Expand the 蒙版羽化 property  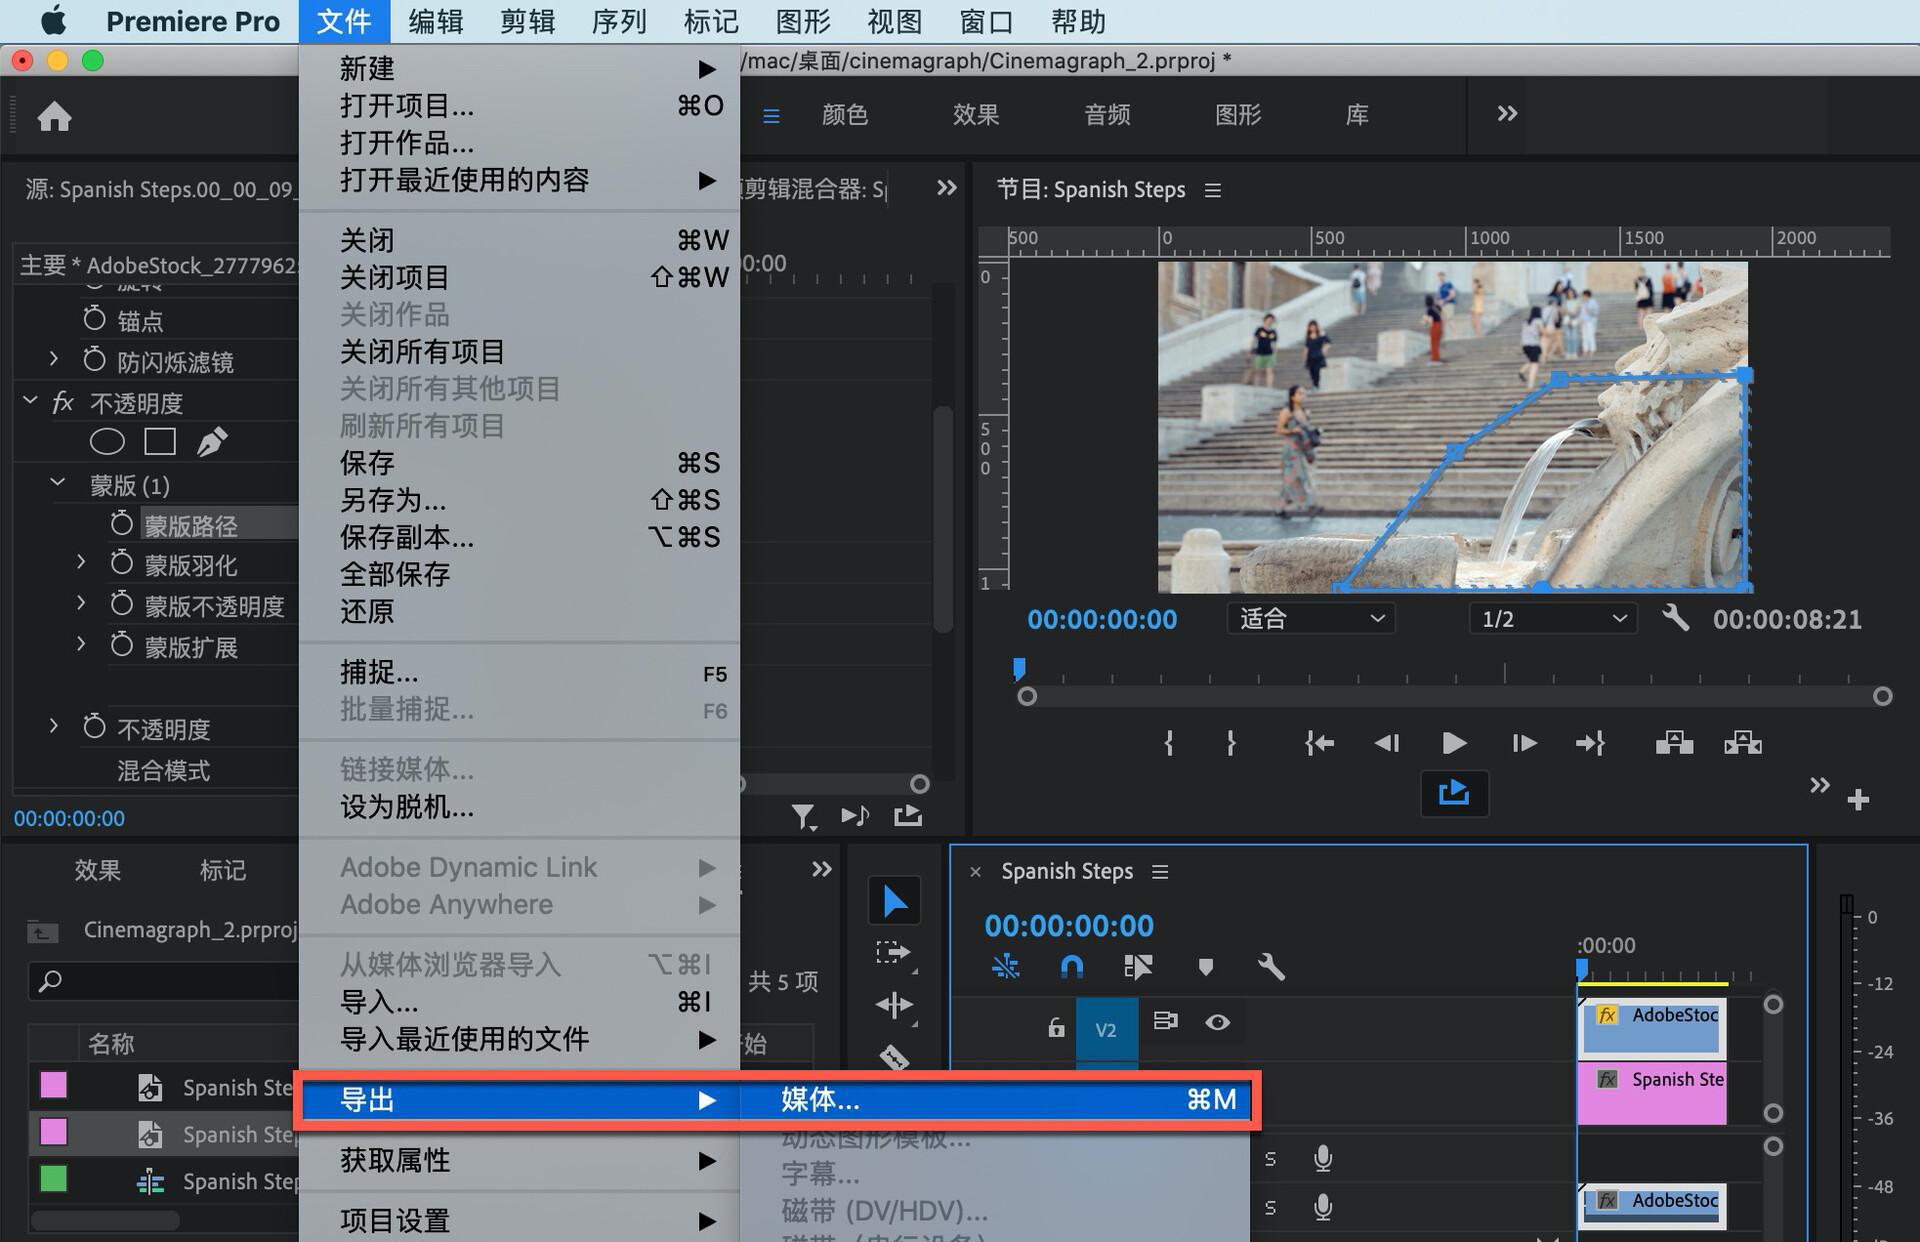pyautogui.click(x=81, y=563)
